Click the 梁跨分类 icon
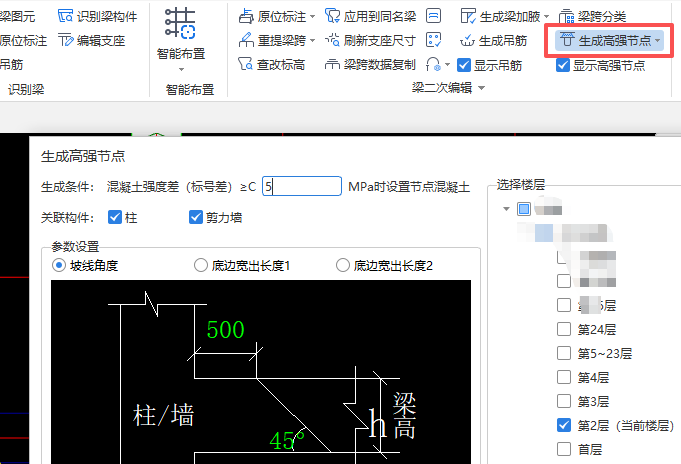681x464 pixels. (566, 16)
